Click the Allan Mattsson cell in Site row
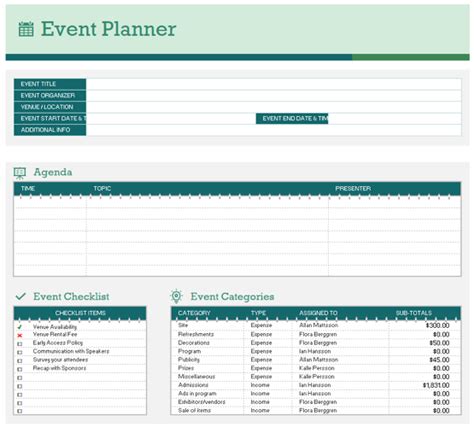Viewport: 474px width, 427px height. click(x=319, y=325)
